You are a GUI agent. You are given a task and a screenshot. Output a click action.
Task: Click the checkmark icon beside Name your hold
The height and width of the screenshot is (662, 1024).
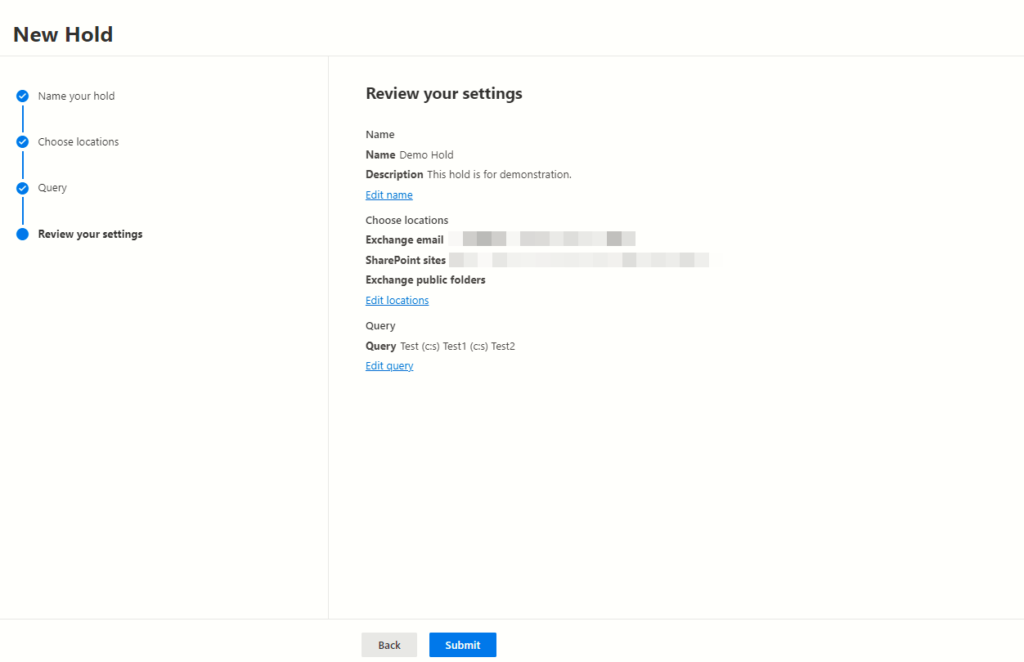point(22,96)
